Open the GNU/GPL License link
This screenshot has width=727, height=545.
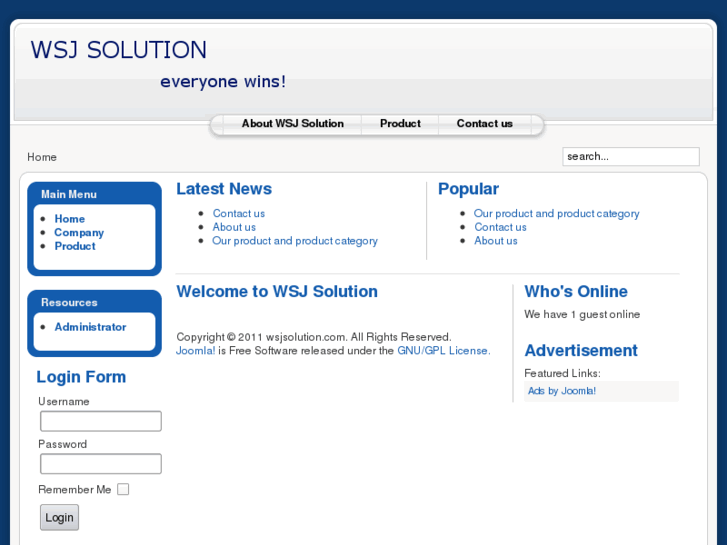444,351
